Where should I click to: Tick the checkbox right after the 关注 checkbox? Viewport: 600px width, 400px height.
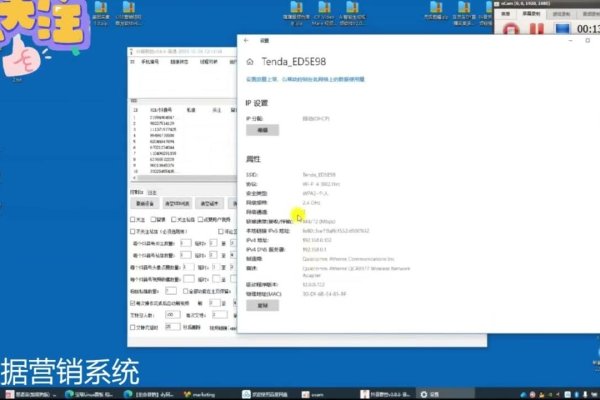[x=153, y=219]
